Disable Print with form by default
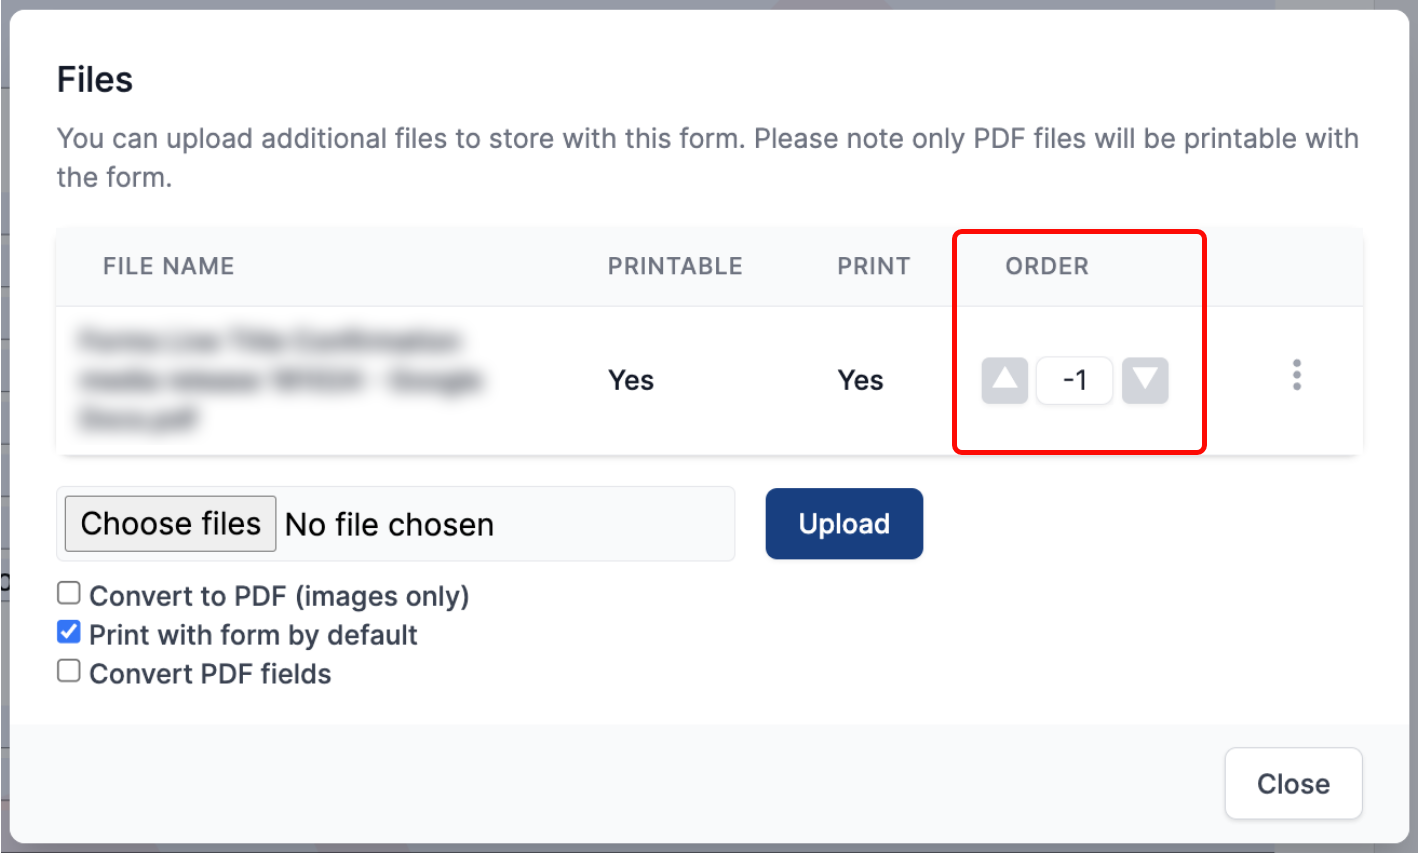Image resolution: width=1418 pixels, height=854 pixels. [68, 631]
